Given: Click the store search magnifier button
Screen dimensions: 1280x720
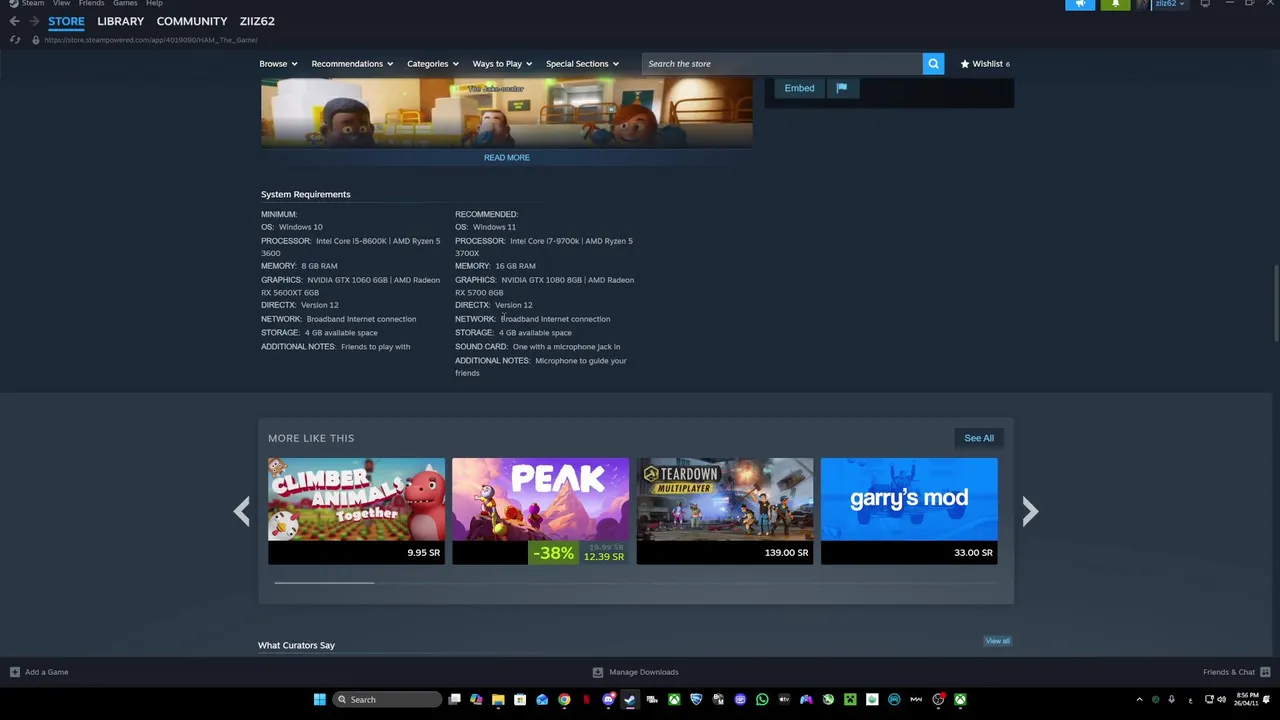Looking at the screenshot, I should click(933, 64).
